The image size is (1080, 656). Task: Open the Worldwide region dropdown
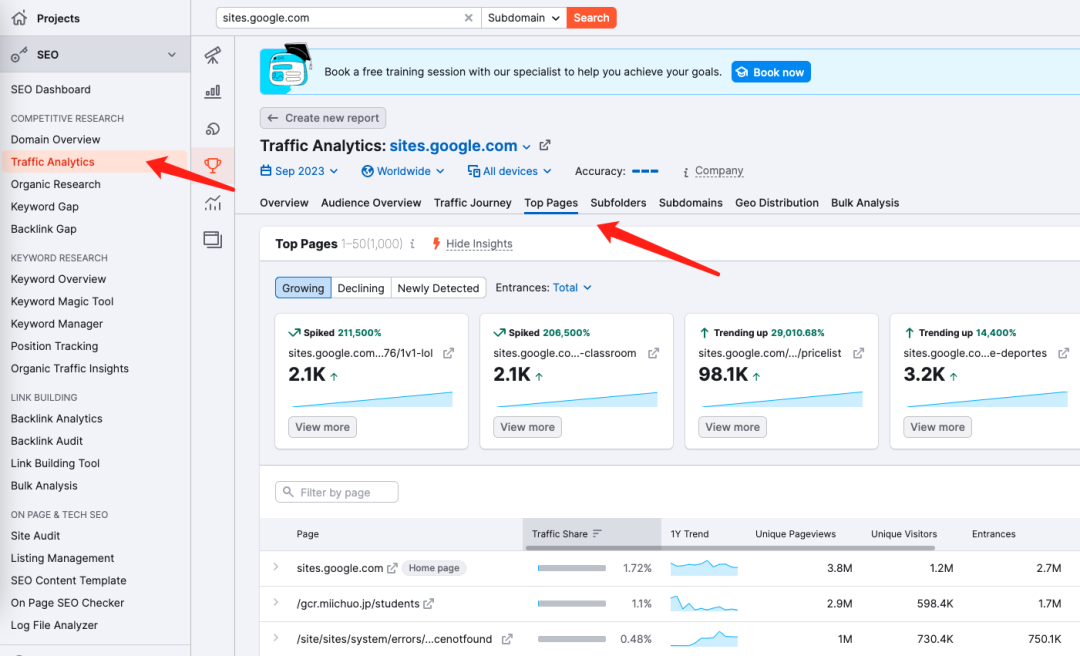point(403,171)
